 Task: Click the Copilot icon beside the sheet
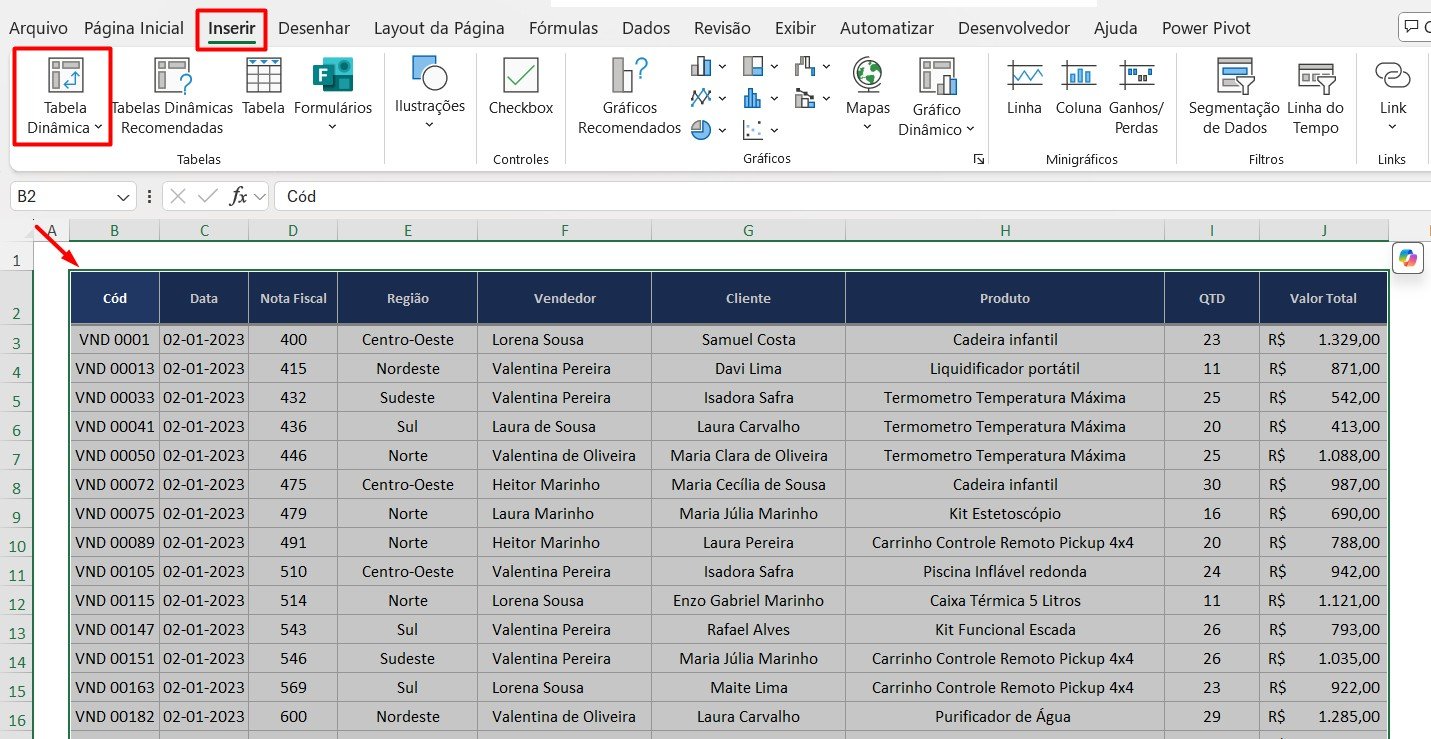pos(1409,258)
